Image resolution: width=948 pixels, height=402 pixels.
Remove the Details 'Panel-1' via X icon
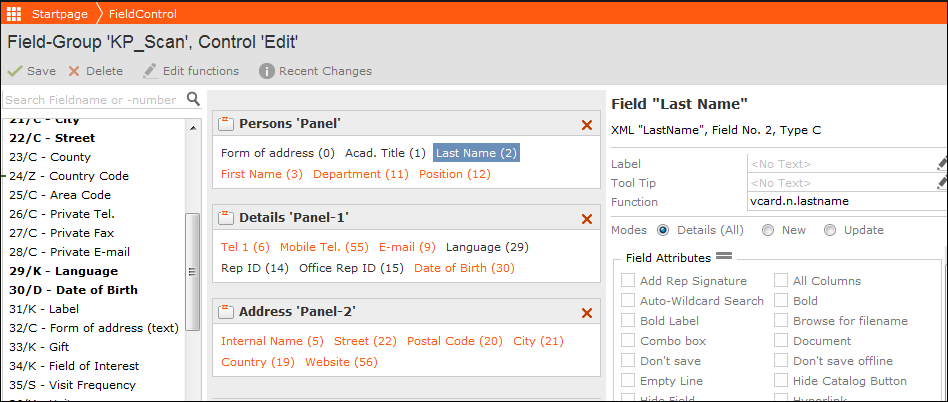tap(586, 218)
